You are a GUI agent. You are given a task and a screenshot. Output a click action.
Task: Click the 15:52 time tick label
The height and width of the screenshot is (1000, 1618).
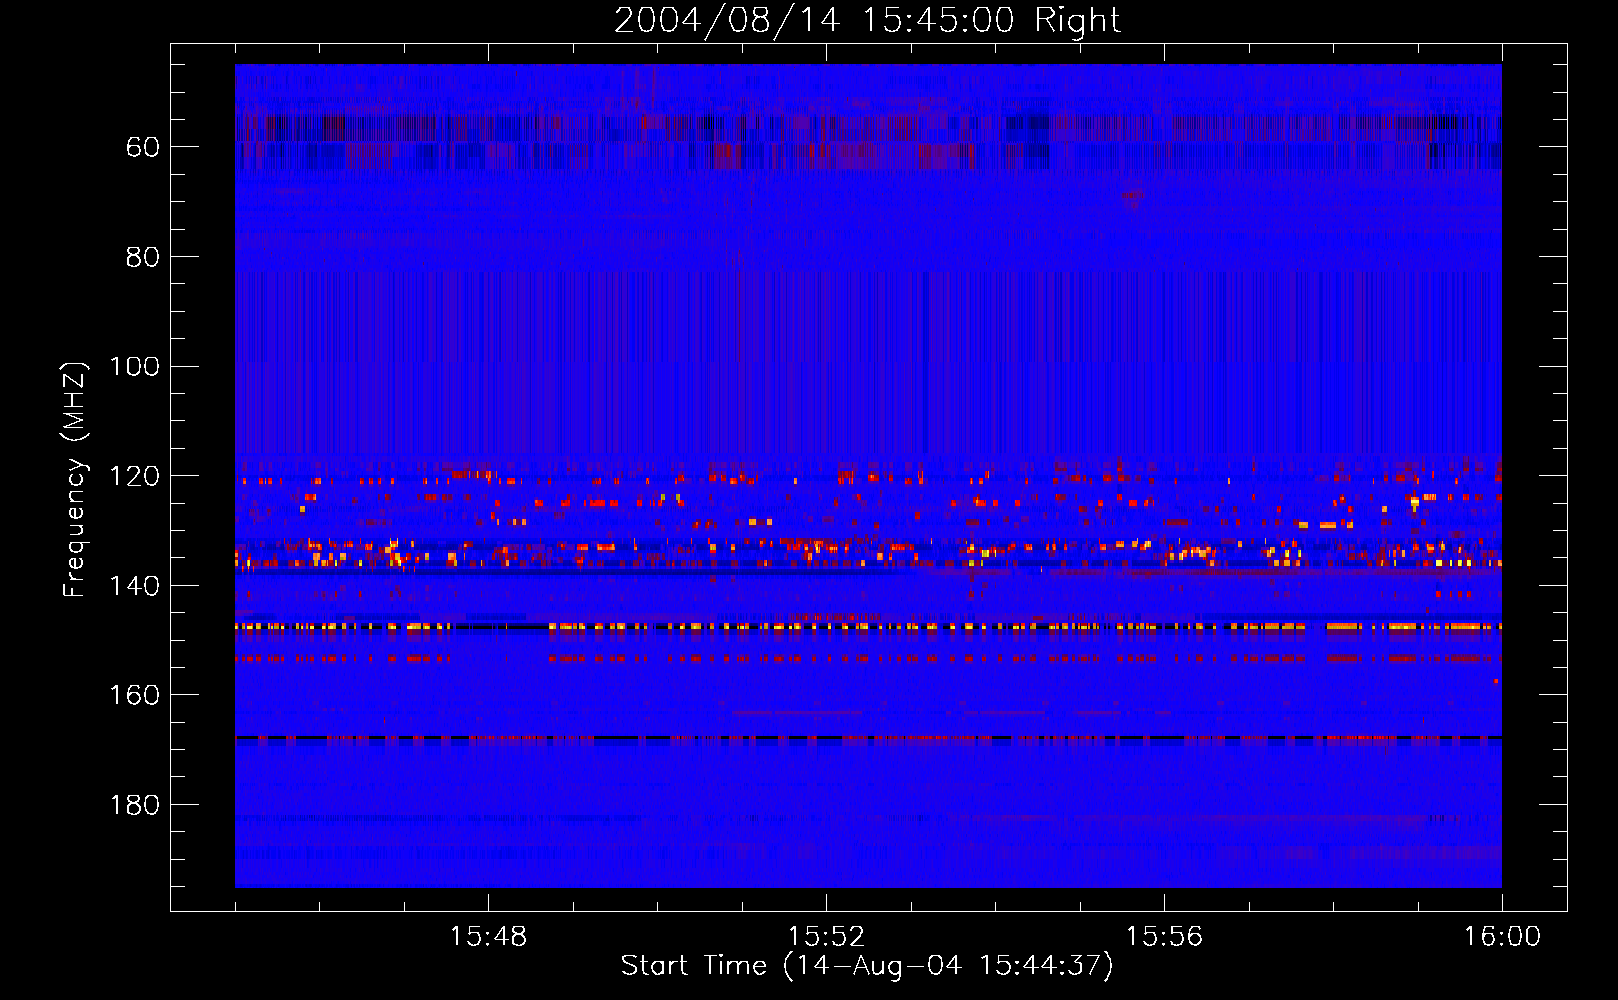[x=826, y=937]
